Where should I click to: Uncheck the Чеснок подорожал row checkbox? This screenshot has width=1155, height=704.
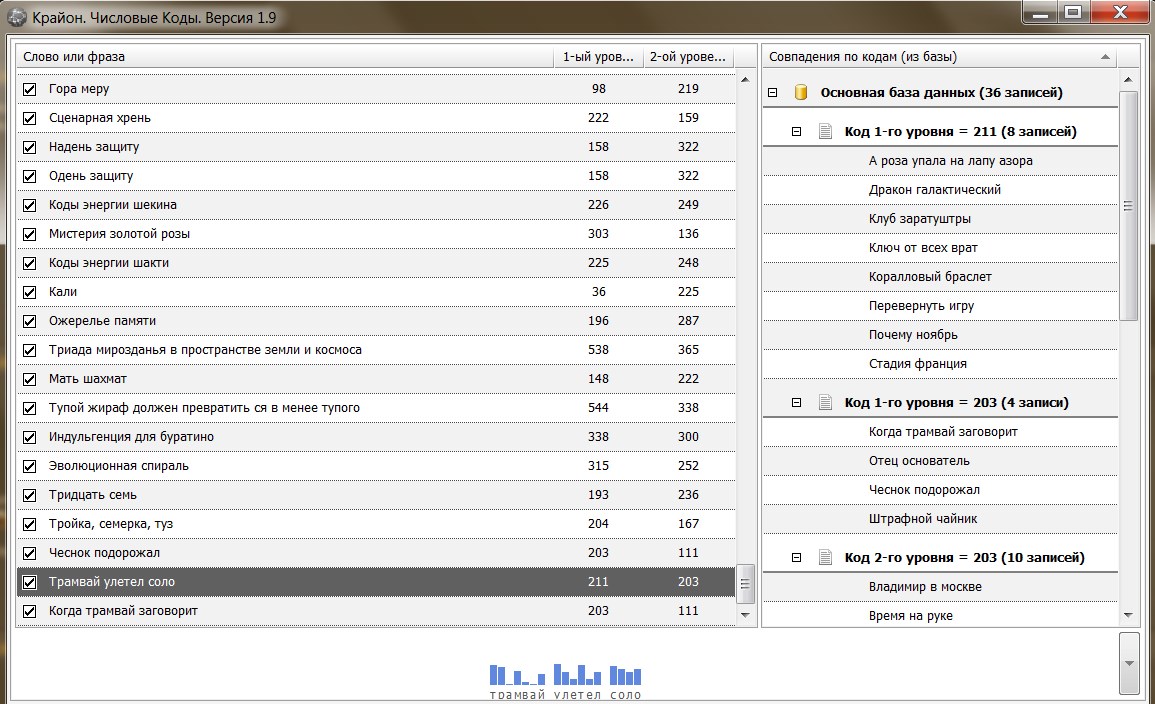click(30, 553)
